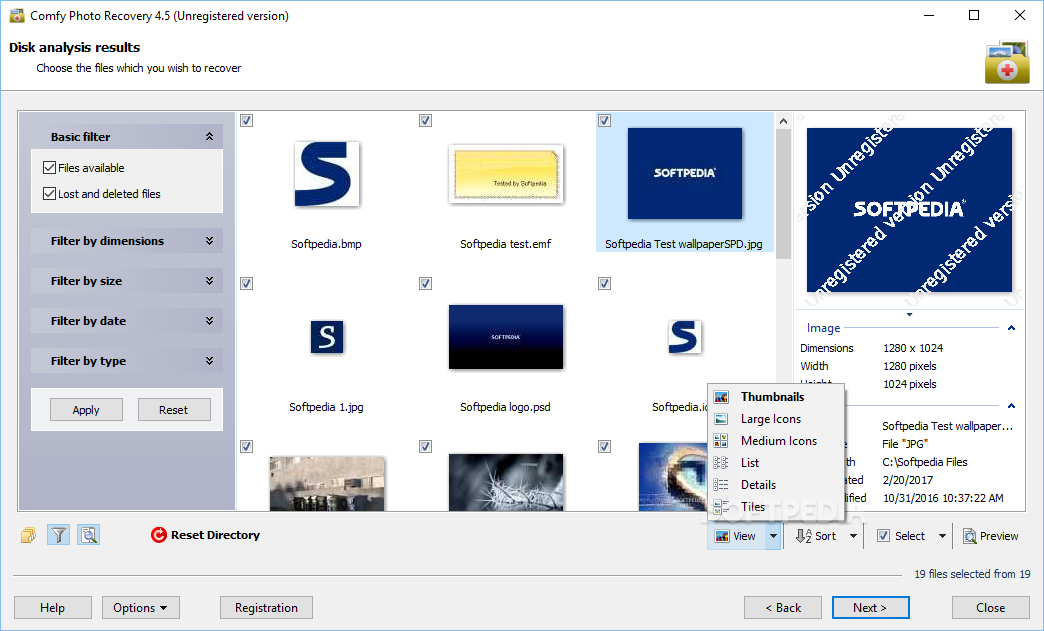Uncheck the Softpedia test.emf checkbox
The height and width of the screenshot is (631, 1044).
coord(425,120)
